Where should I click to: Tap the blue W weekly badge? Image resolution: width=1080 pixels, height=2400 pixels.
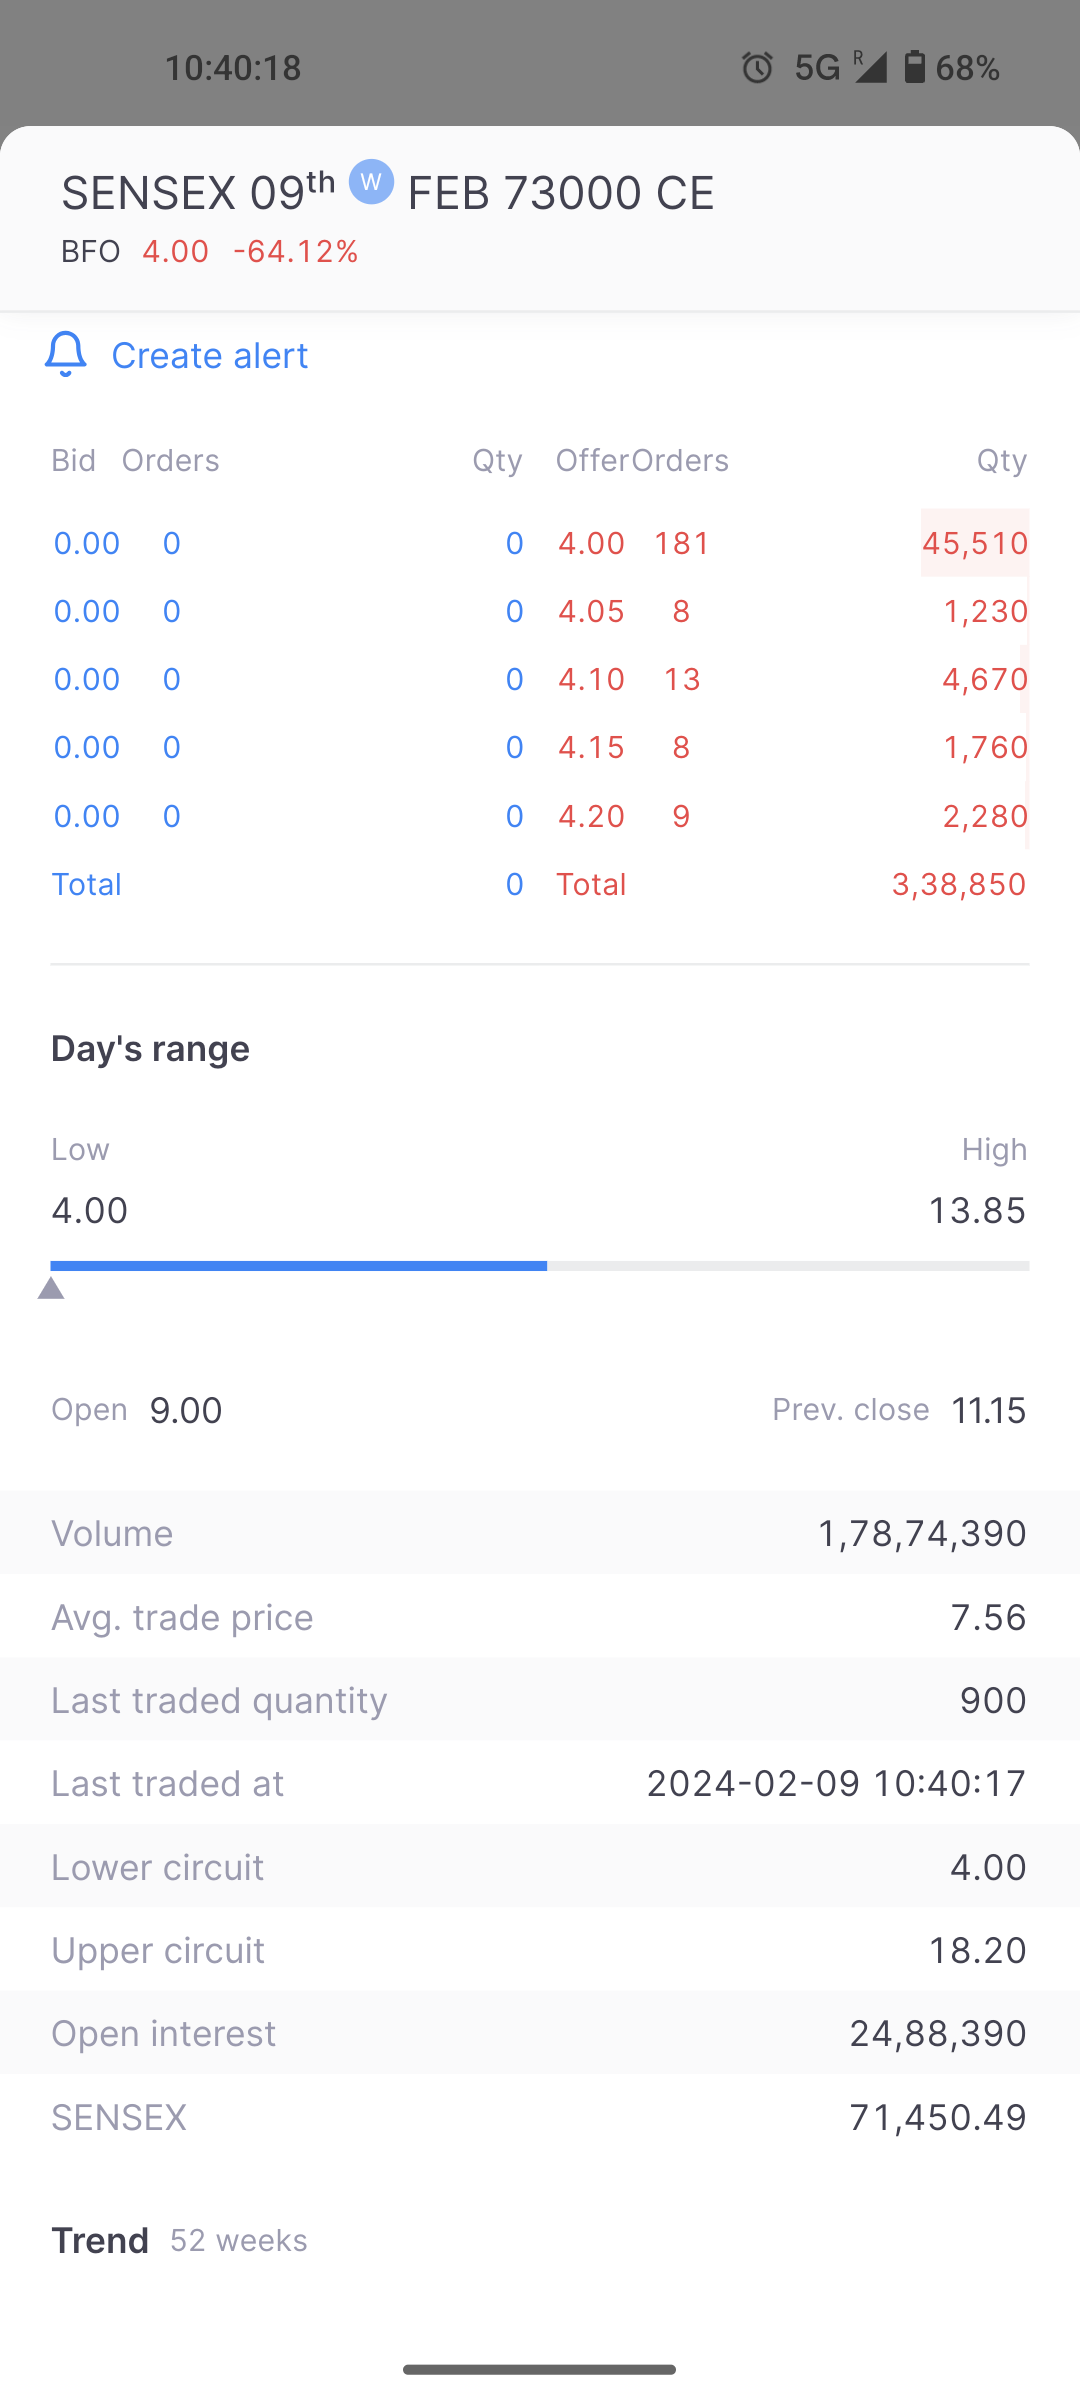(371, 182)
